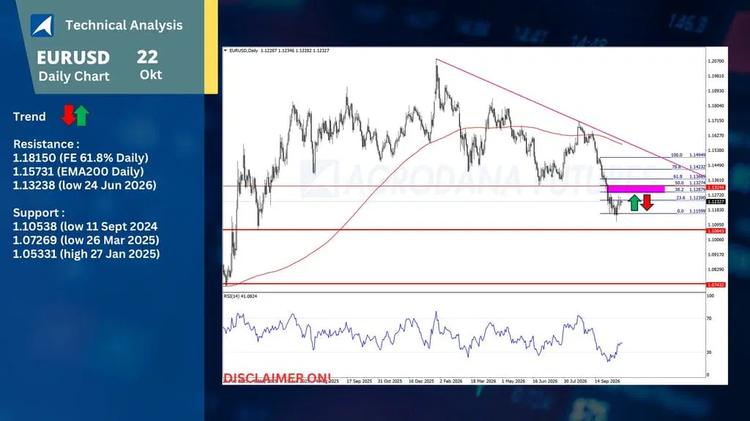Image resolution: width=750 pixels, height=421 pixels.
Task: Click the '1.20700' price axis label
Action: [716, 61]
